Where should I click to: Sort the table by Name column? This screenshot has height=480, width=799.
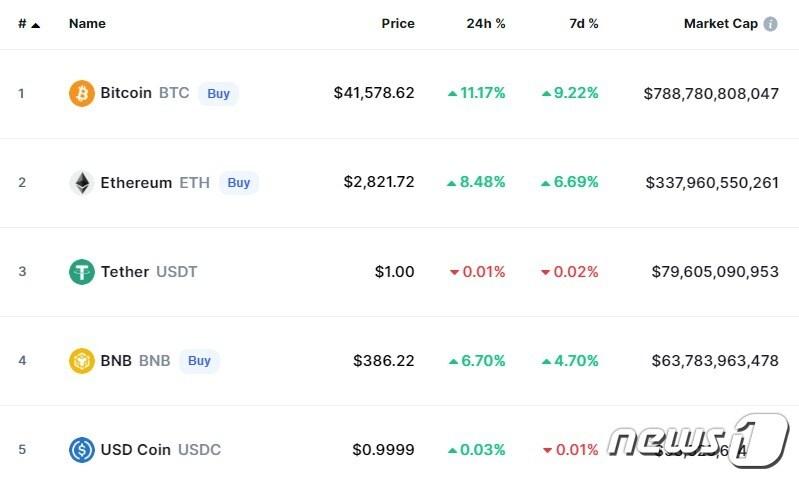[87, 24]
